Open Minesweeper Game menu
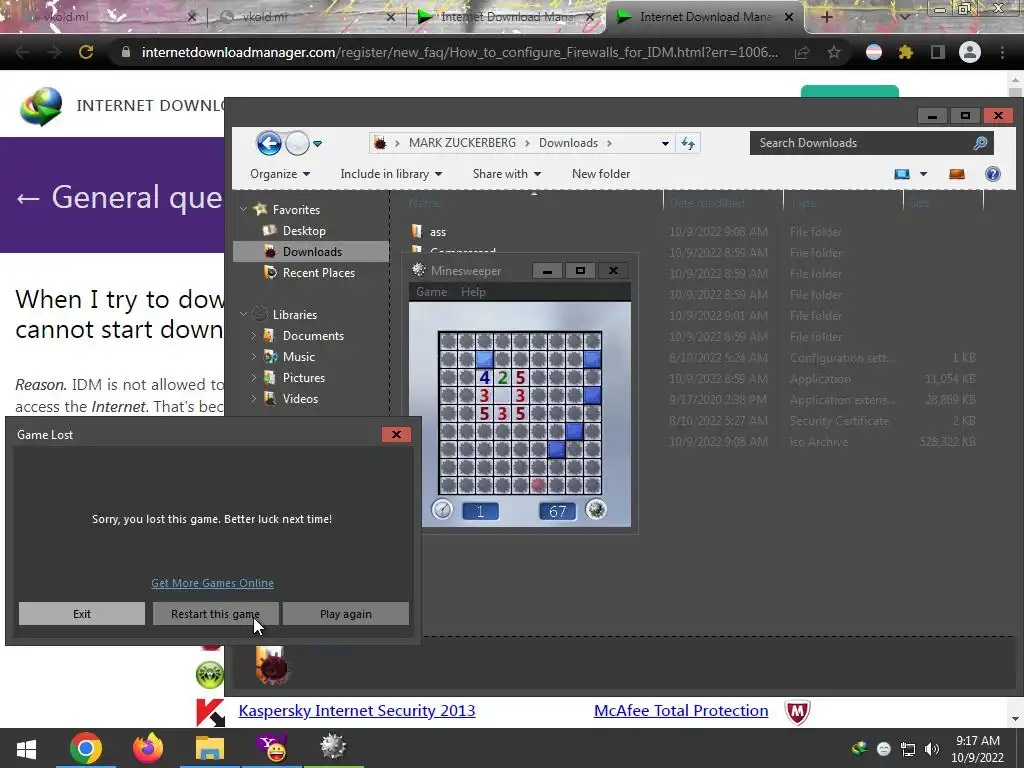The image size is (1024, 768). click(431, 292)
